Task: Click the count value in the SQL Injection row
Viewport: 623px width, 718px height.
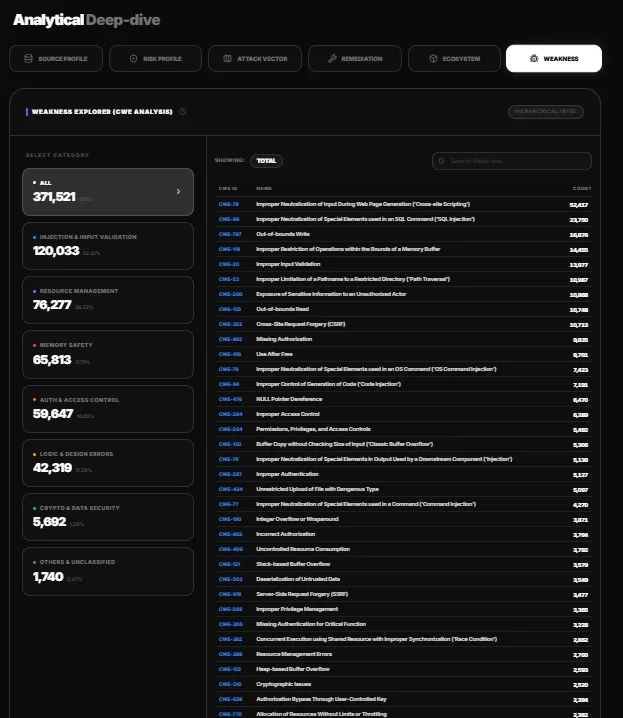Action: pyautogui.click(x=579, y=220)
